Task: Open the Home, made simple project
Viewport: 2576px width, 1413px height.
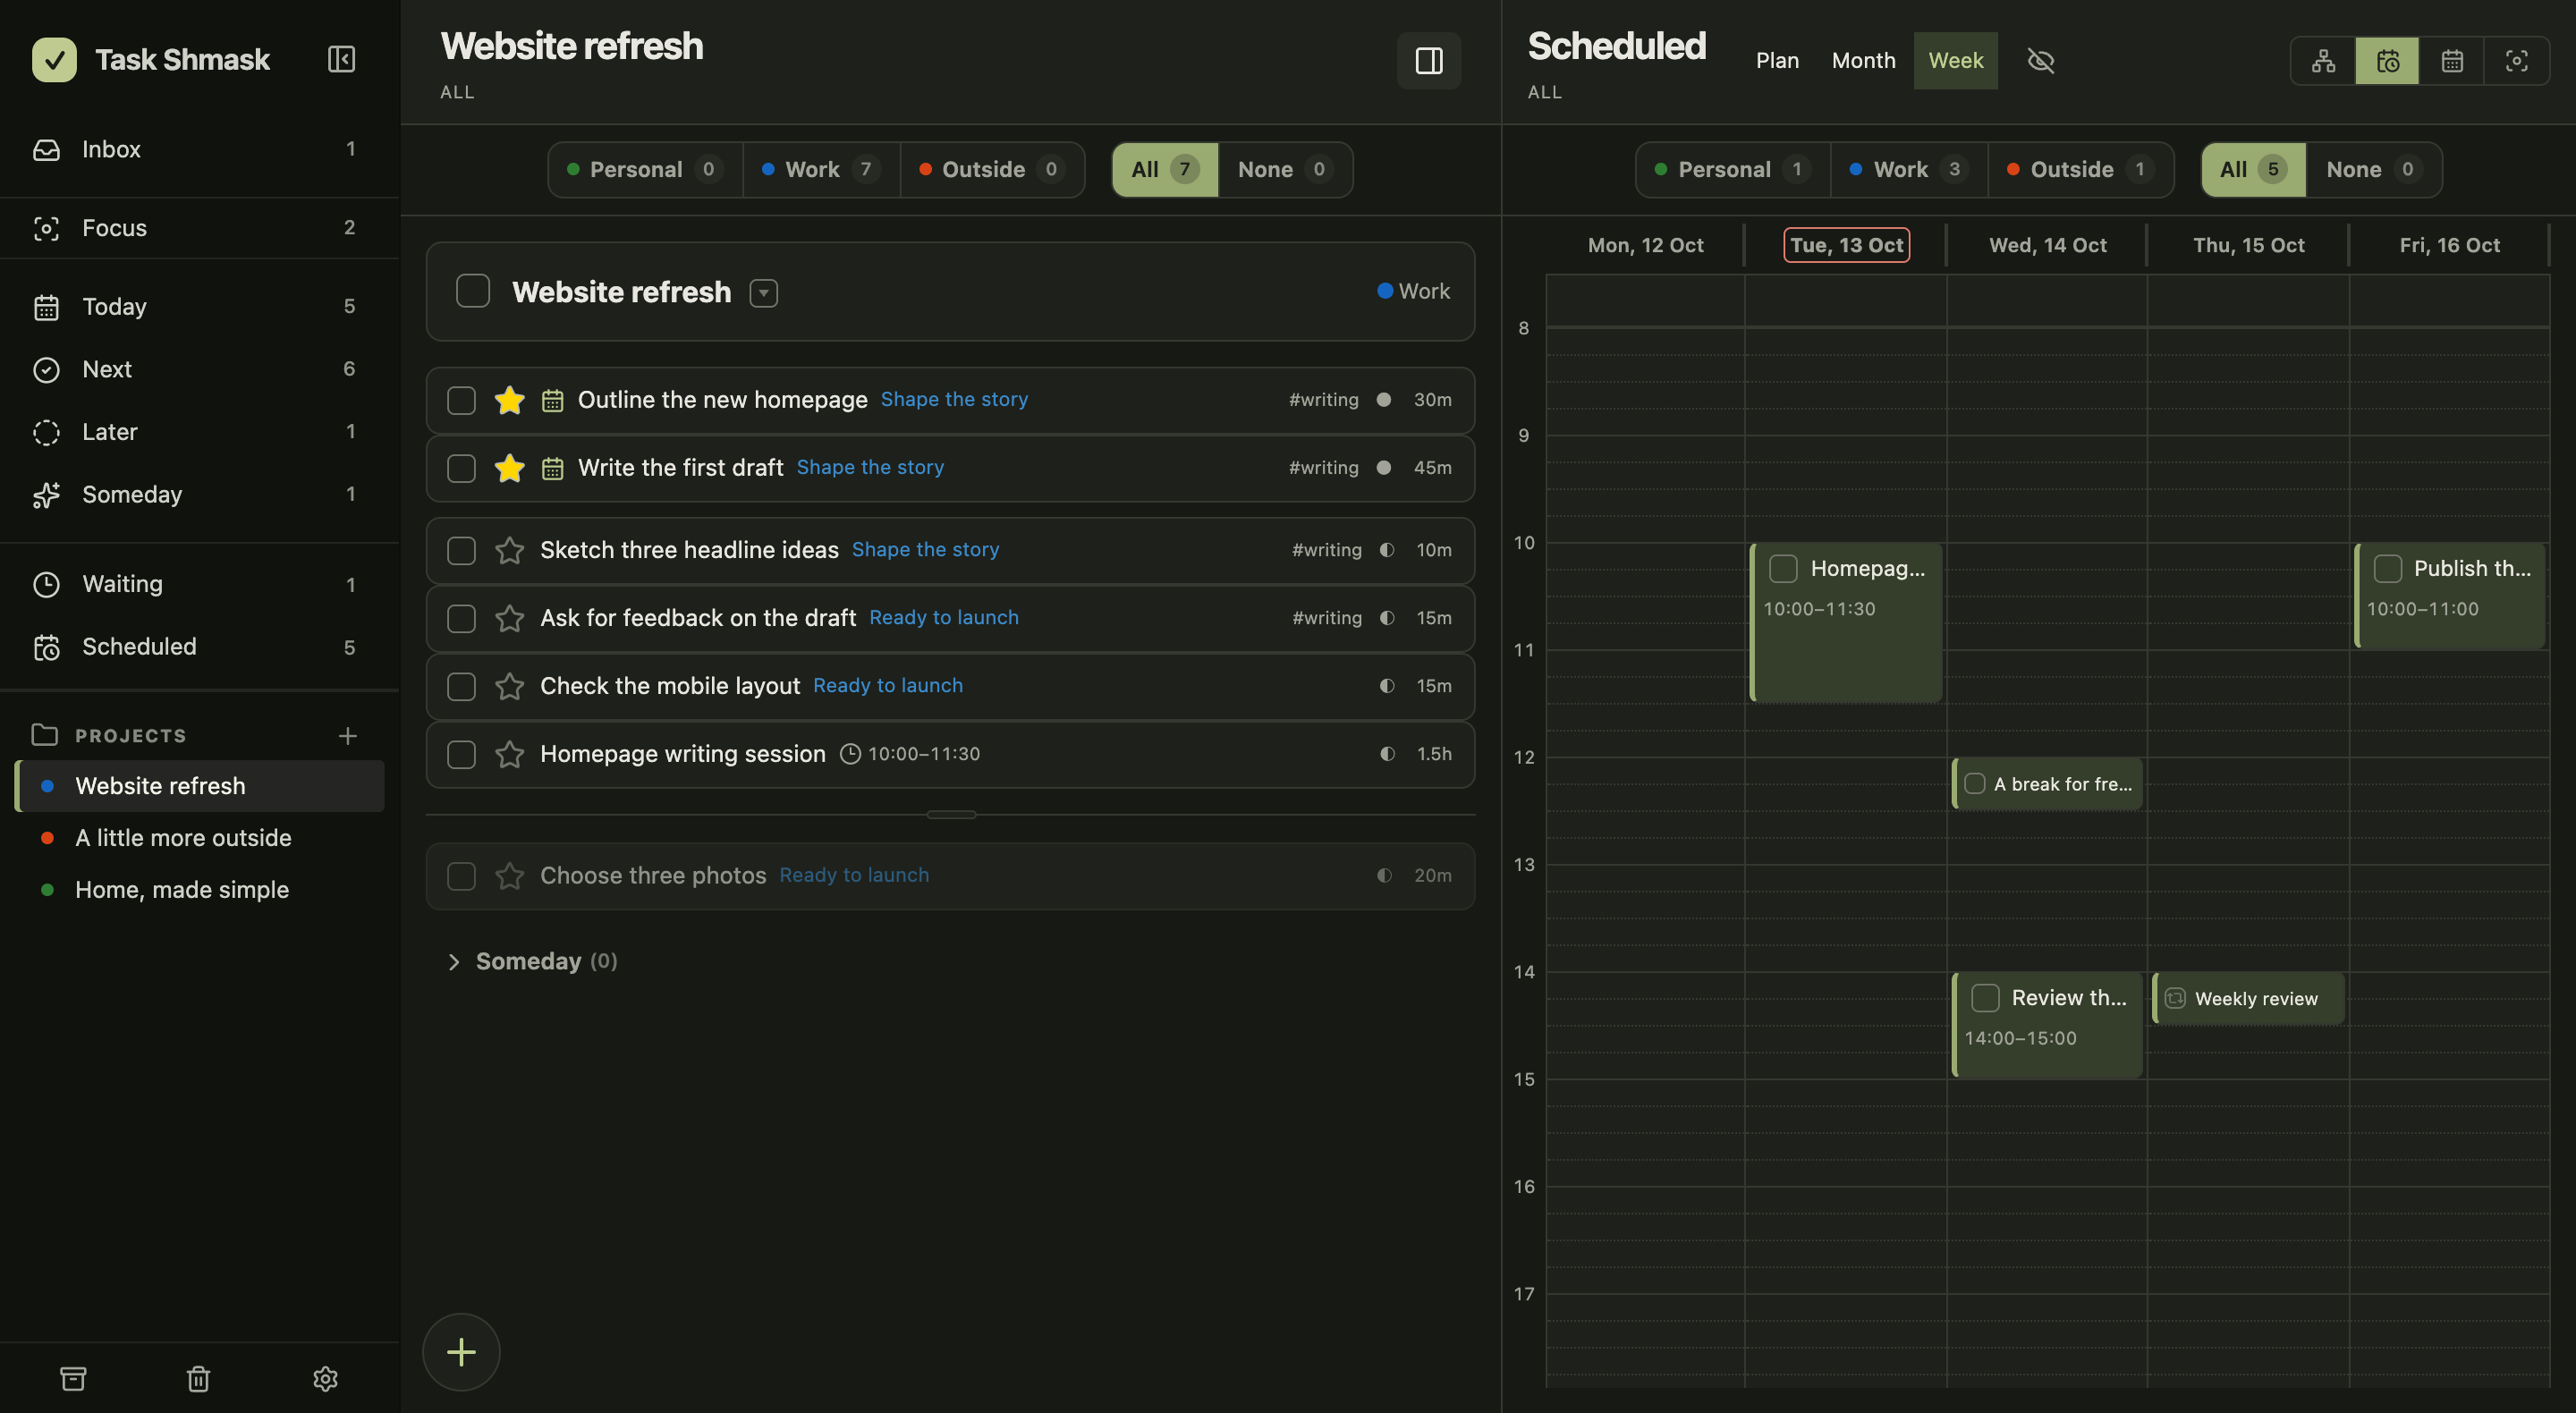Action: point(200,890)
